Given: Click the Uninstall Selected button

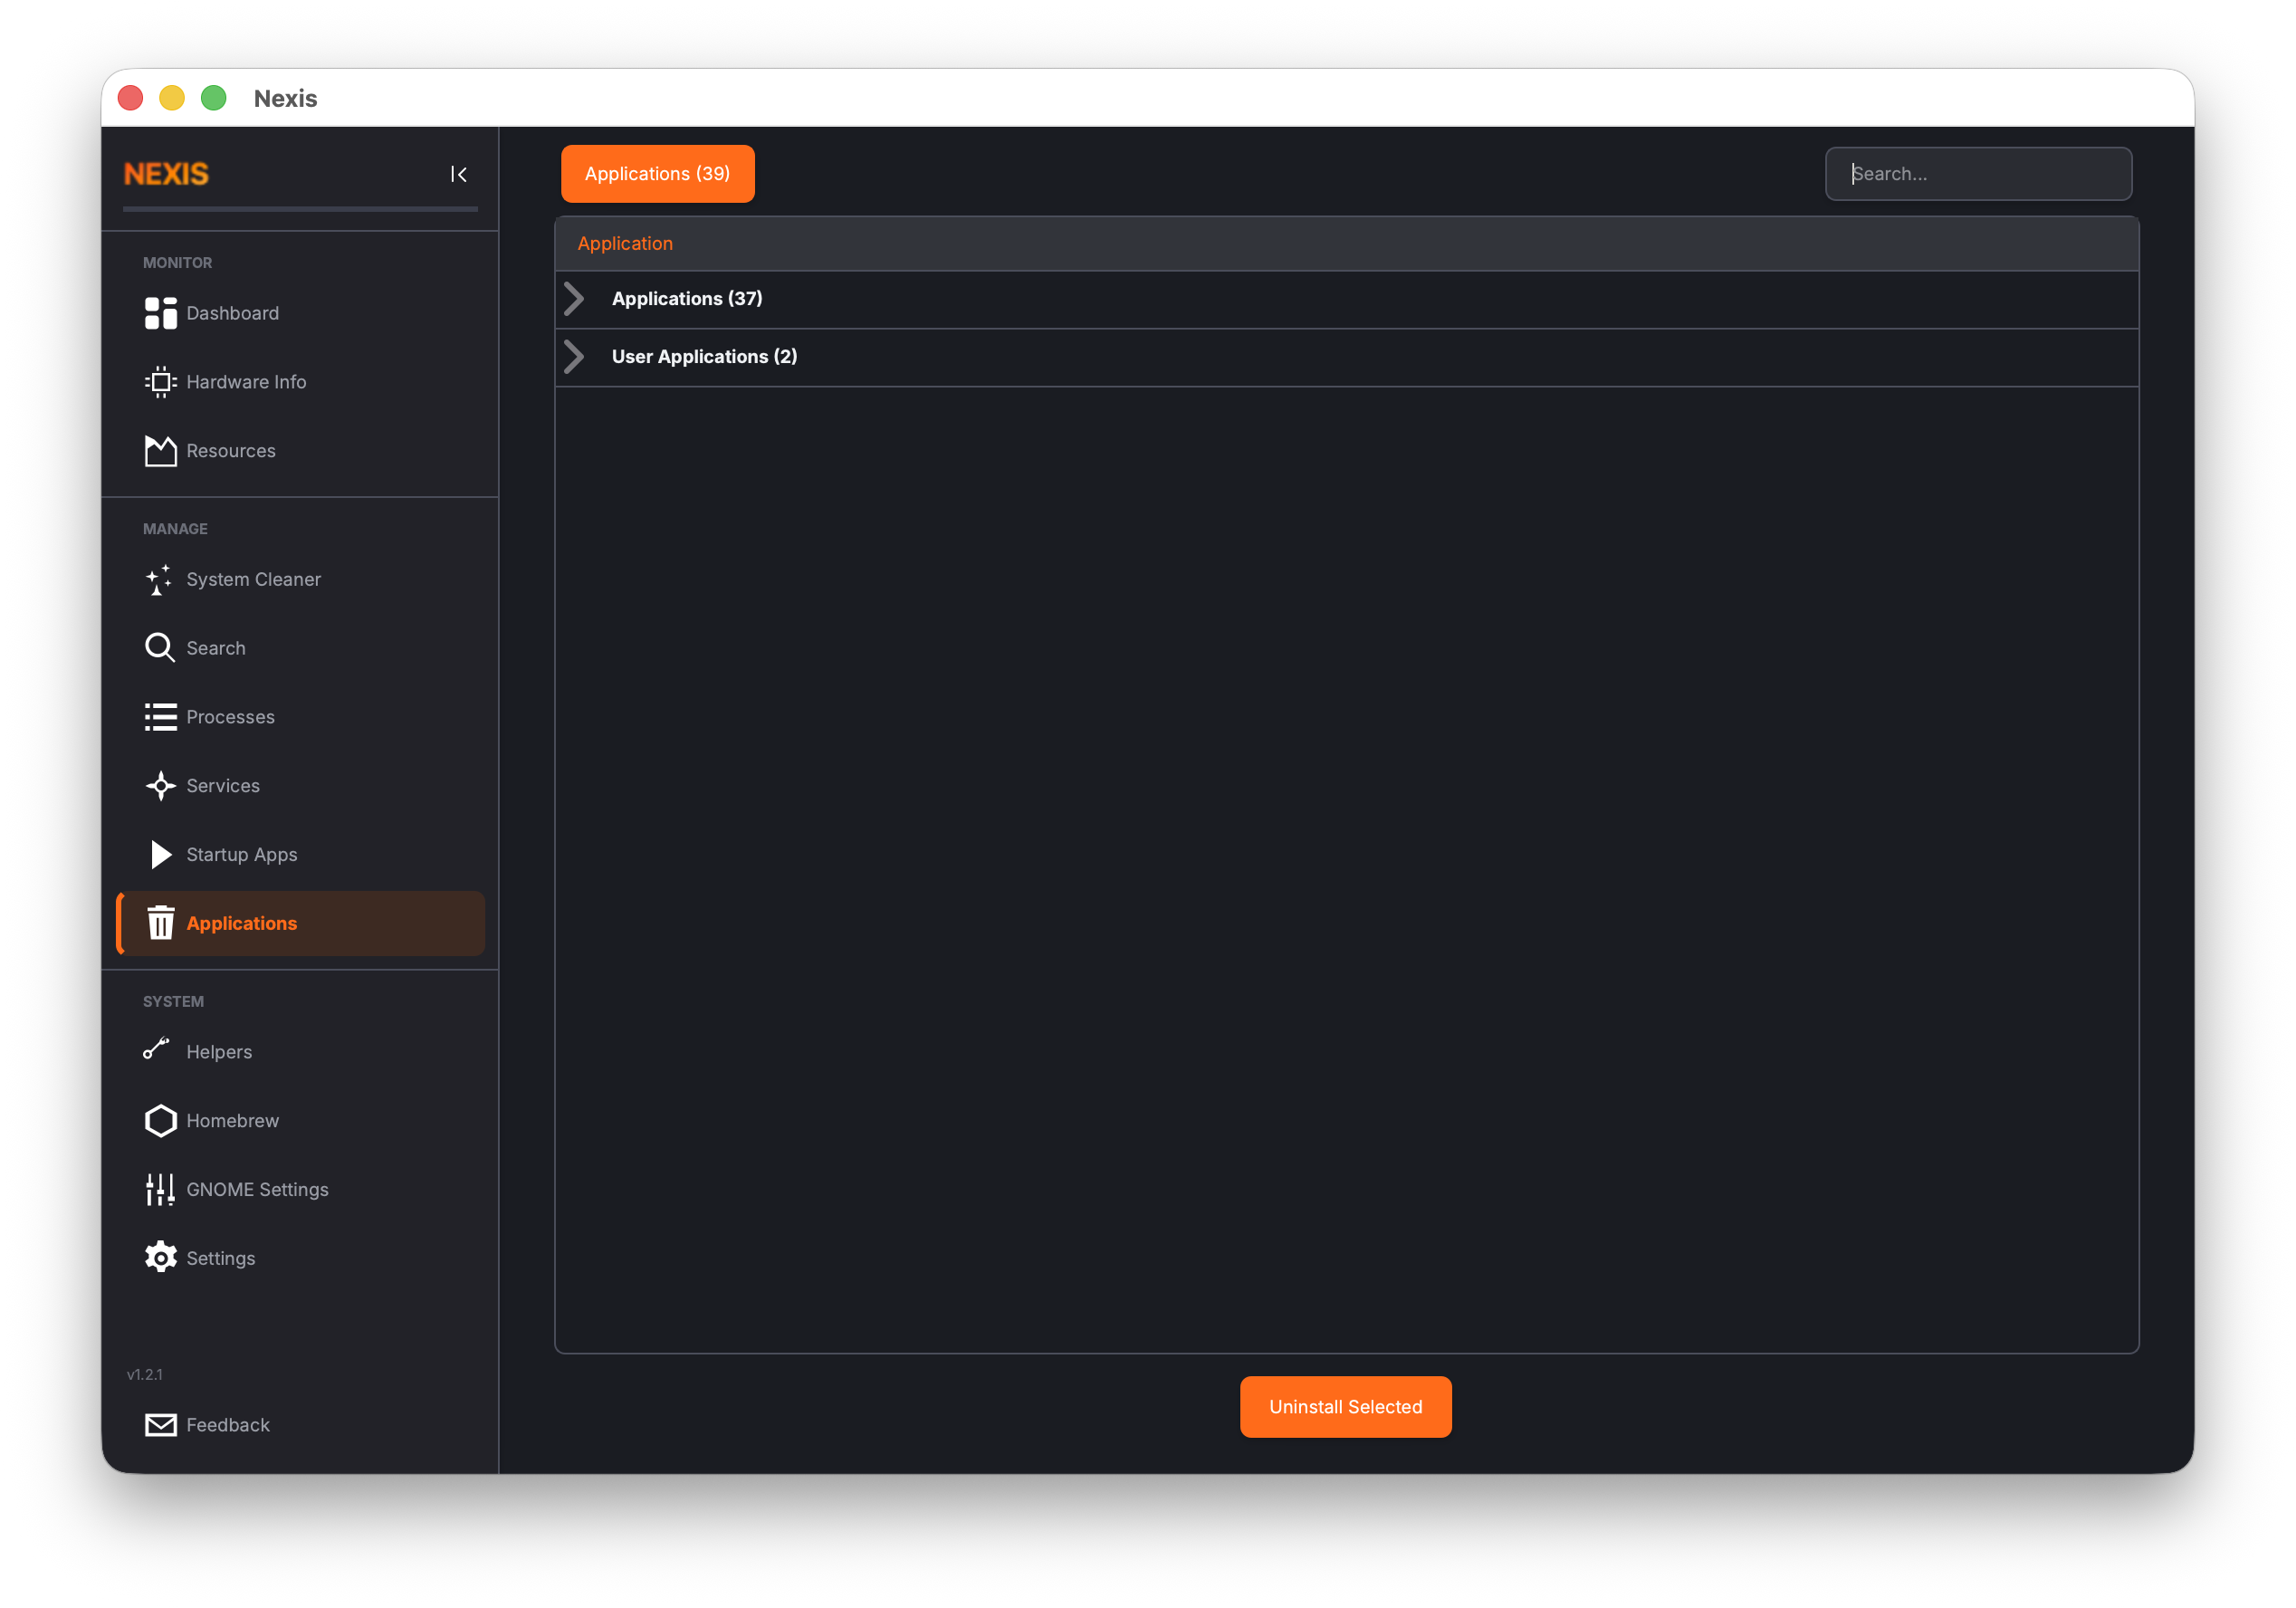Looking at the screenshot, I should (x=1345, y=1406).
